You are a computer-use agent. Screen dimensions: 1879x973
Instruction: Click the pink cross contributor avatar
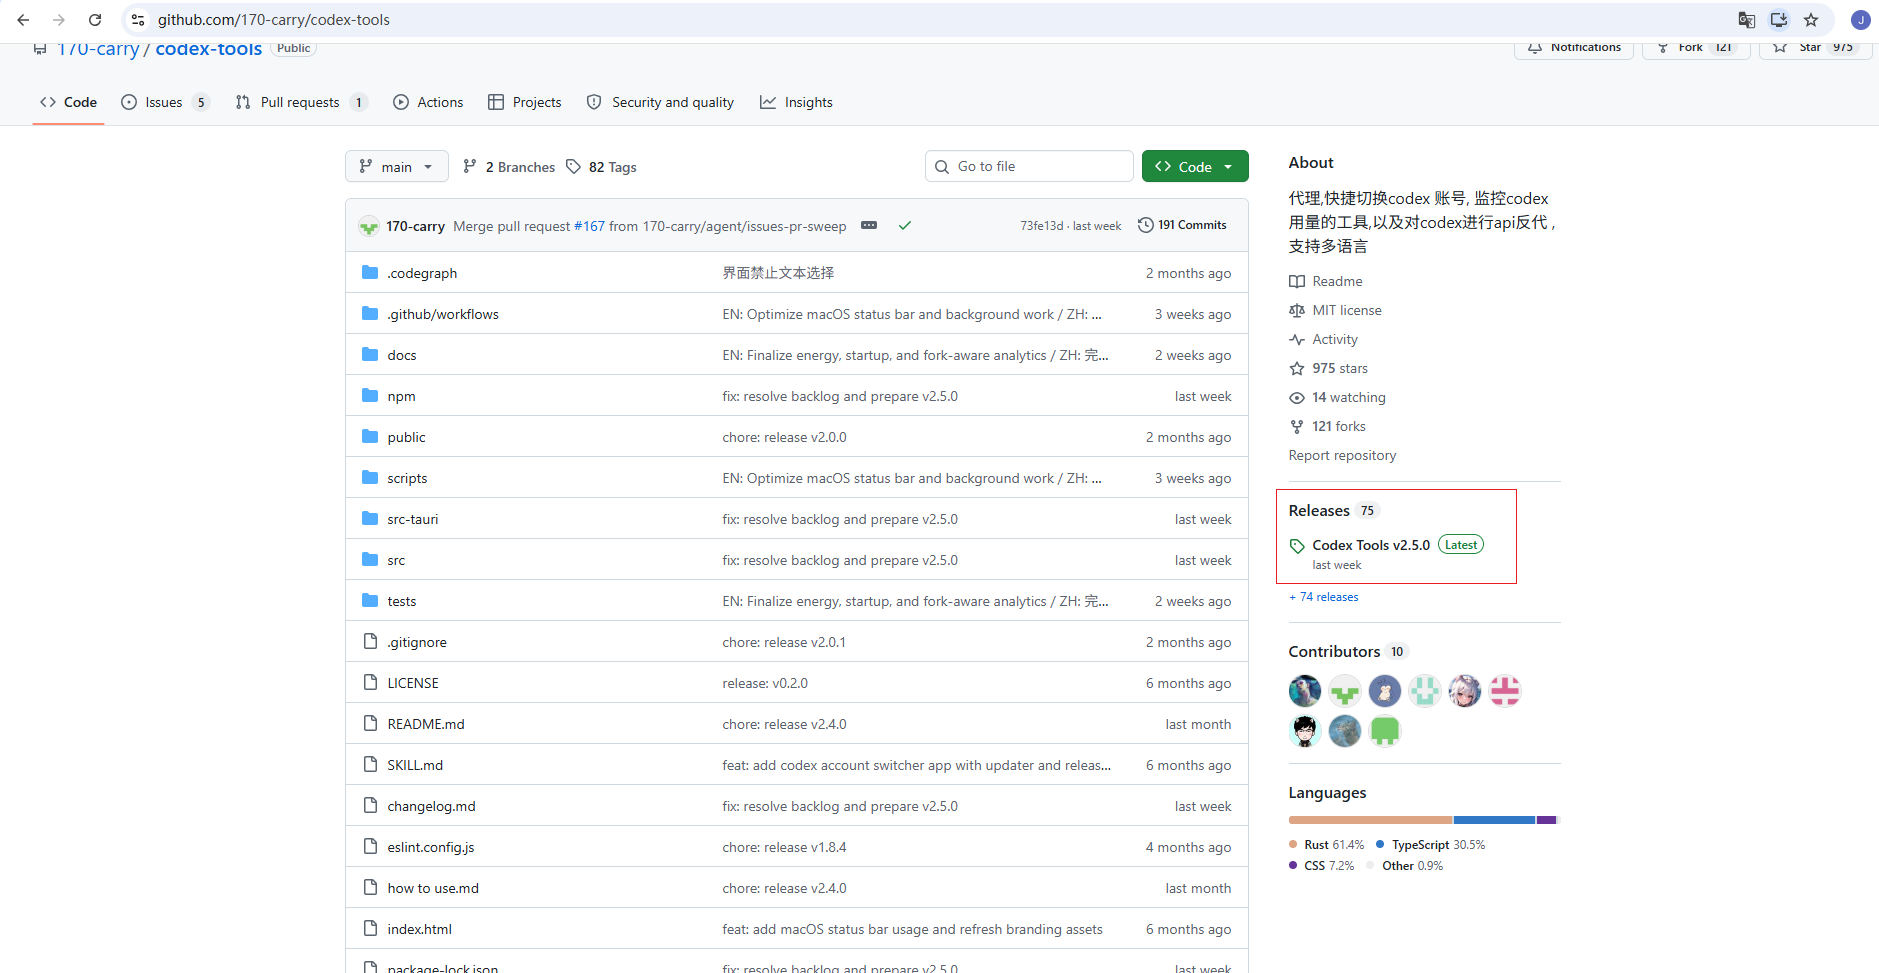(1505, 691)
